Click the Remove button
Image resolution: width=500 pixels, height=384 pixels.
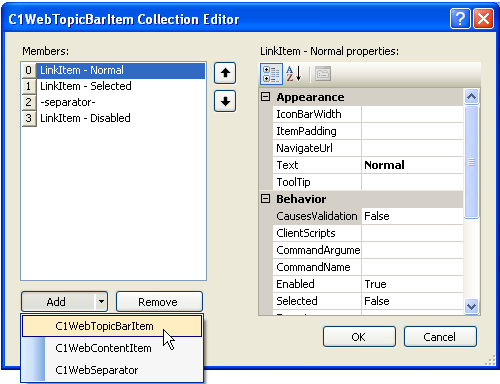pos(159,302)
